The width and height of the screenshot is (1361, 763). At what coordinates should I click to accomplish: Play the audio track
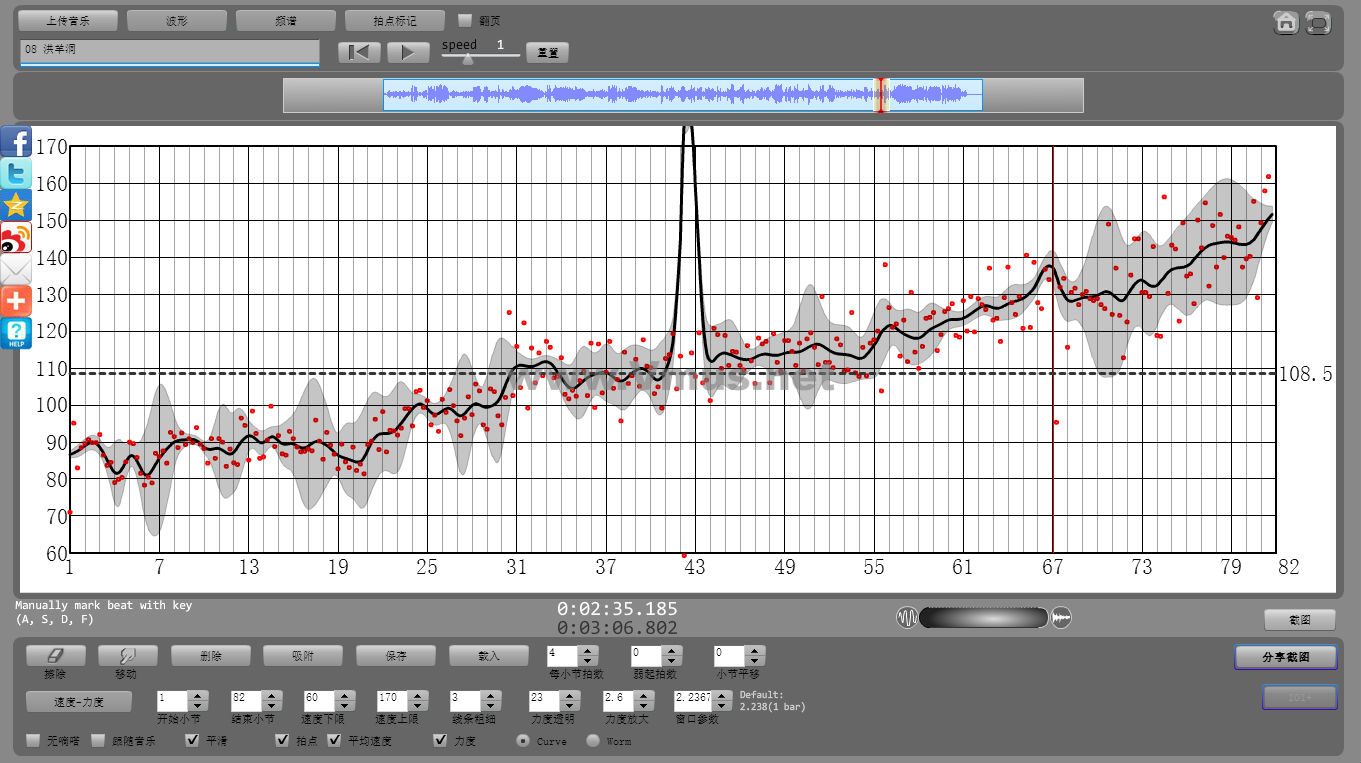pyautogui.click(x=408, y=52)
